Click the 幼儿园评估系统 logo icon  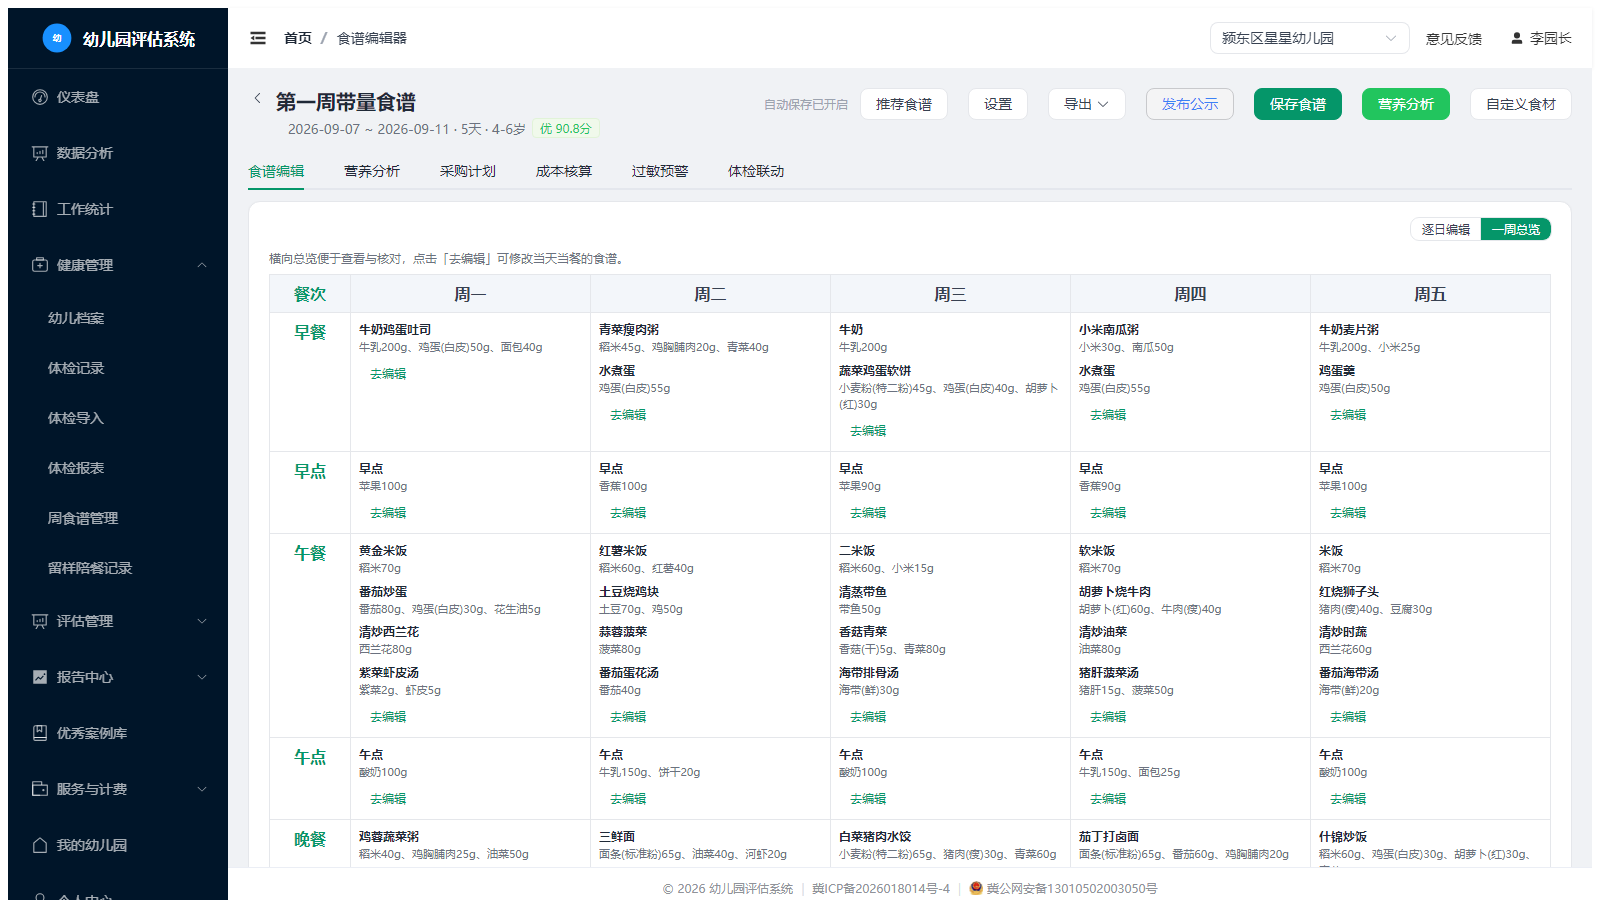[x=57, y=38]
